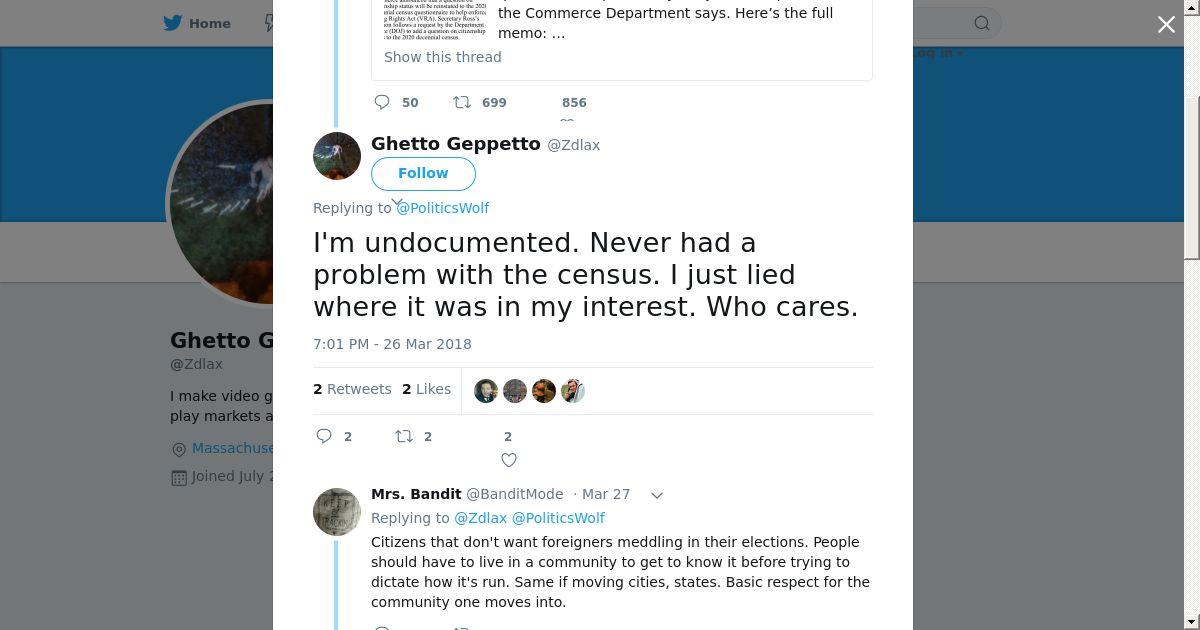Show who liked via '2 Likes'

[x=427, y=389]
